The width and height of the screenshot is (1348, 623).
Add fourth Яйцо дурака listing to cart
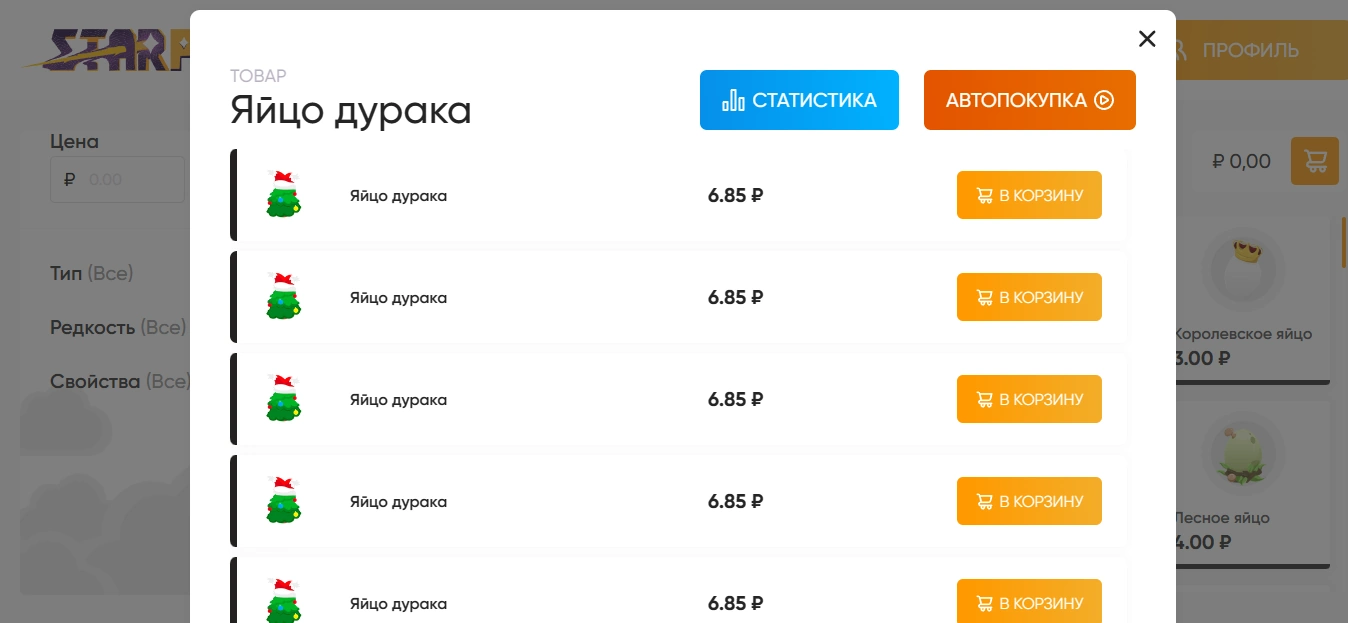1029,501
